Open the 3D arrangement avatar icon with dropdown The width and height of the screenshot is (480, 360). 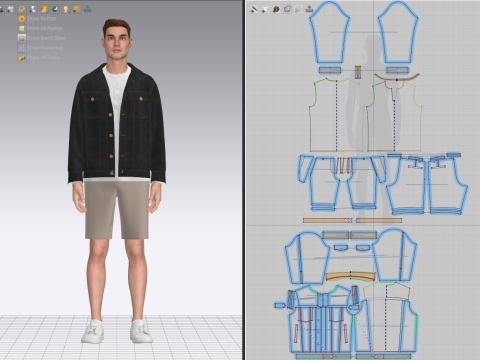coord(33,9)
